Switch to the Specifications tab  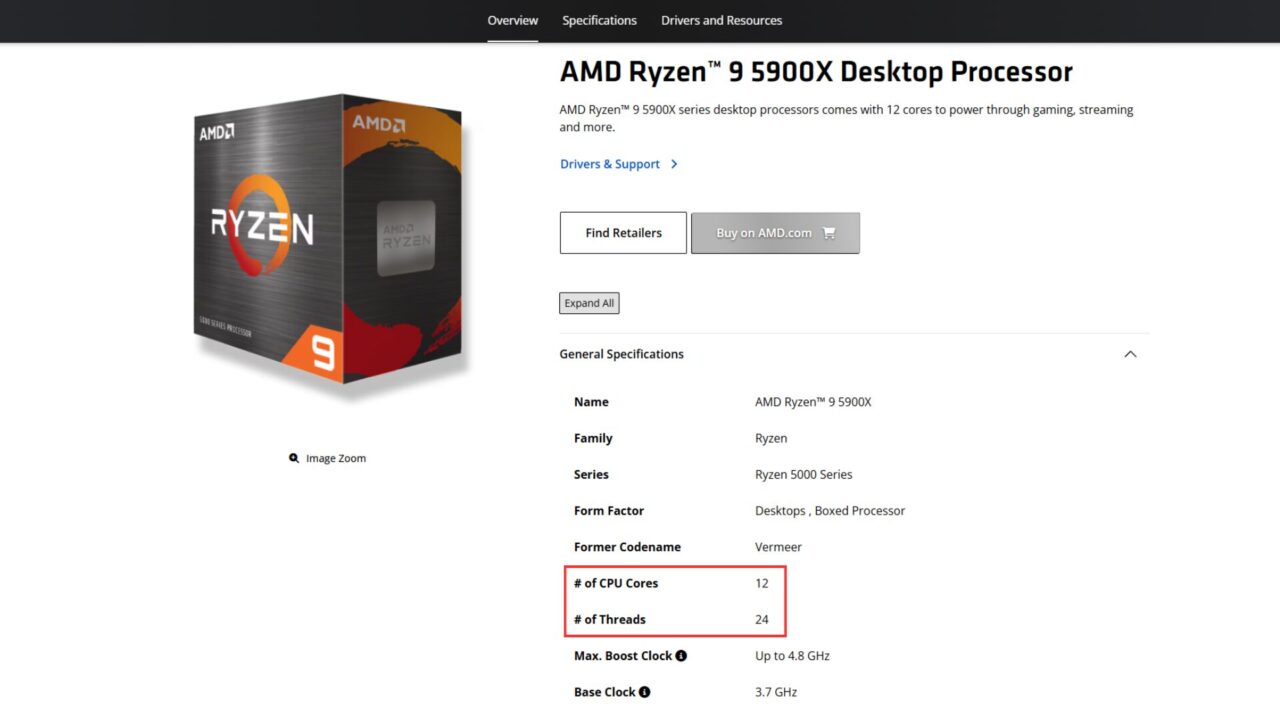599,20
